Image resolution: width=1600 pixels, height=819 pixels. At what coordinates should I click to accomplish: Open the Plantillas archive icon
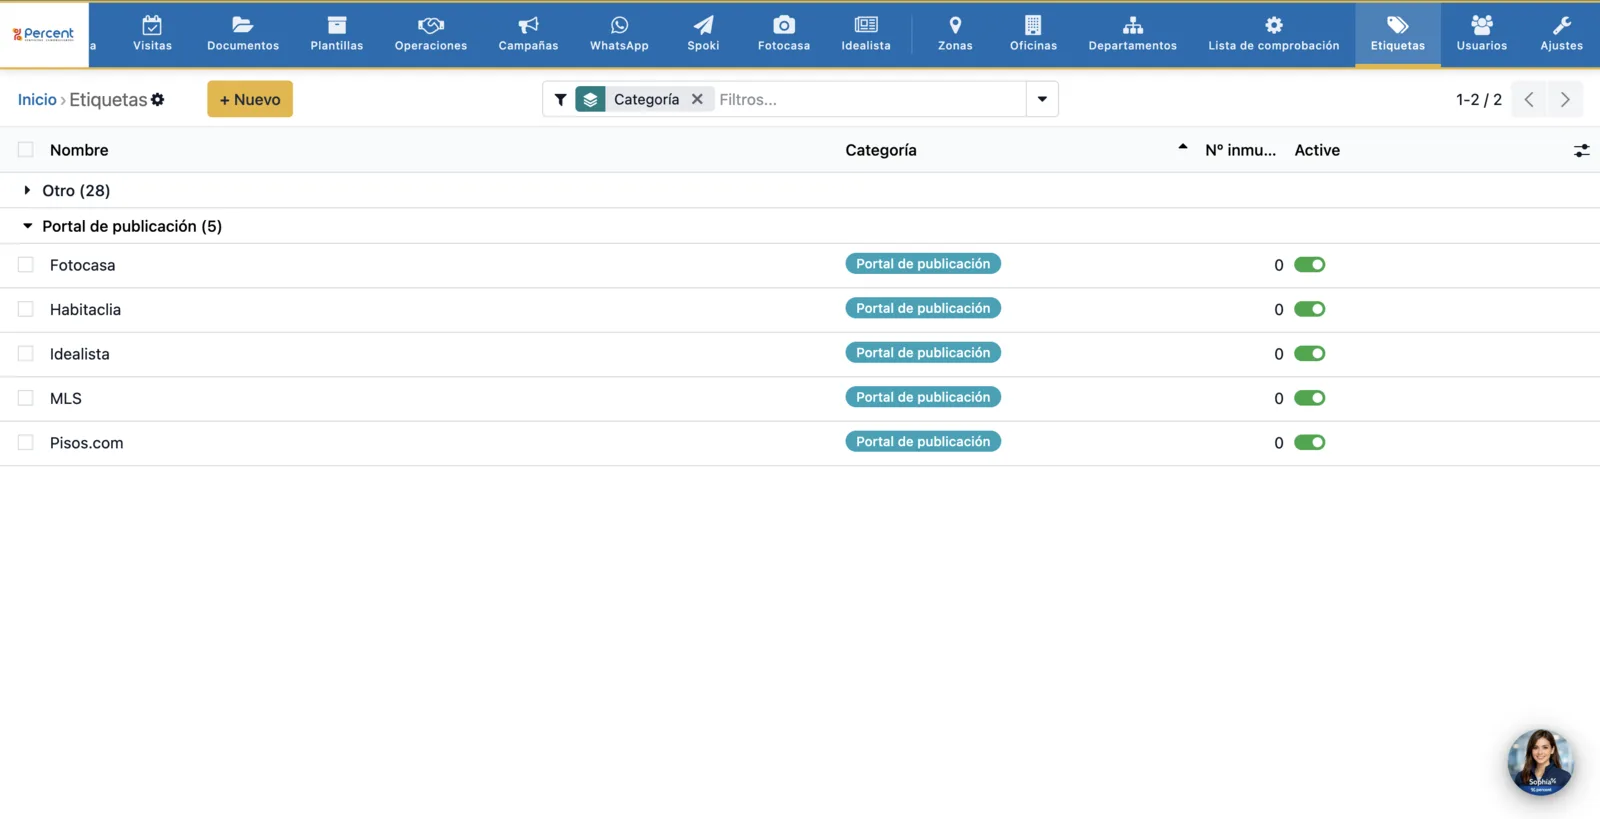coord(337,25)
